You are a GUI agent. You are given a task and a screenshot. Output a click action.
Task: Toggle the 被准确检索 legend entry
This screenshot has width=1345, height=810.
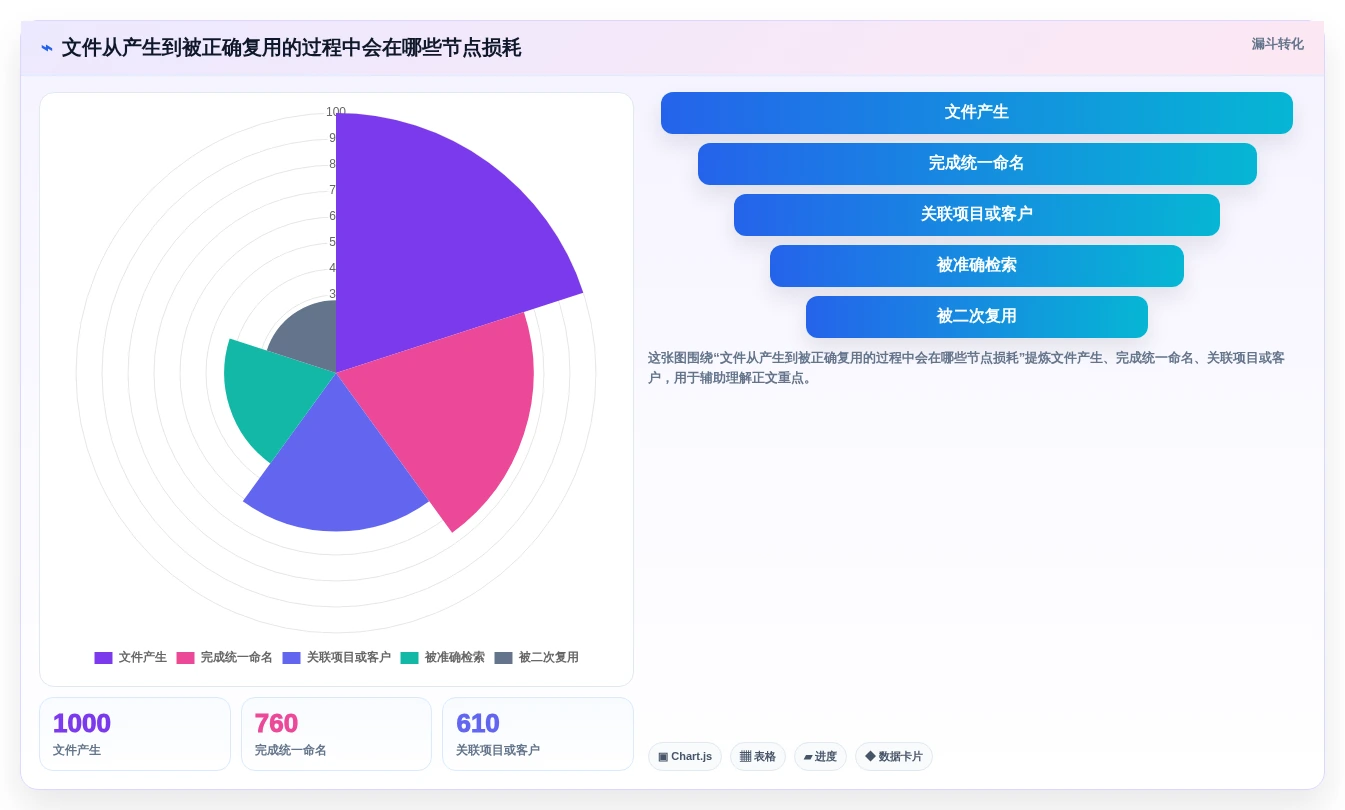[x=443, y=658]
